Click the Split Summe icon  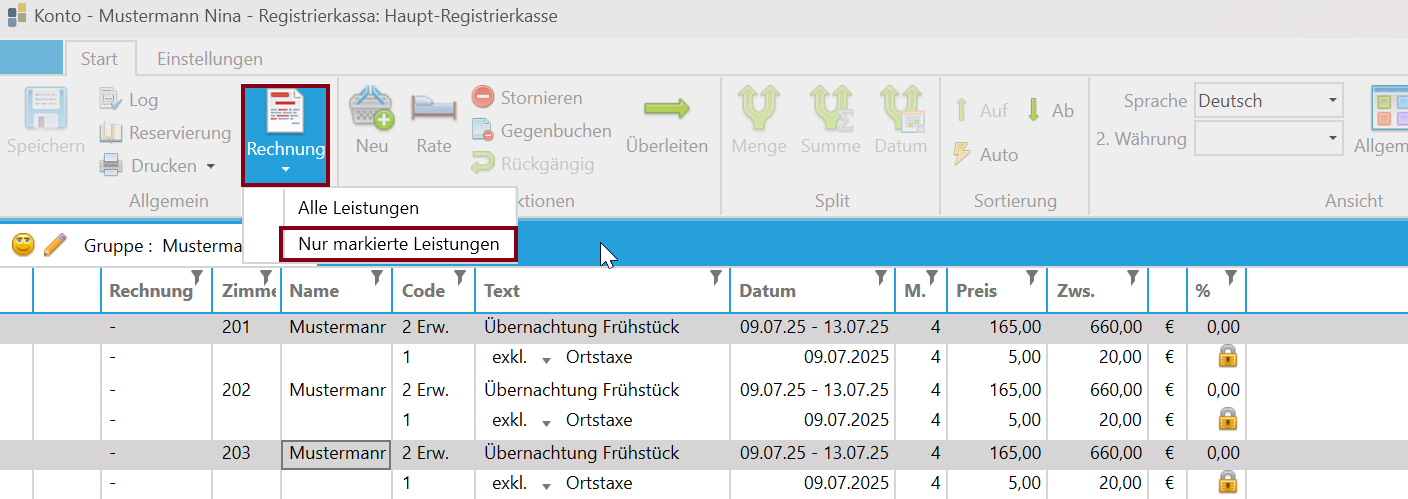click(x=831, y=108)
